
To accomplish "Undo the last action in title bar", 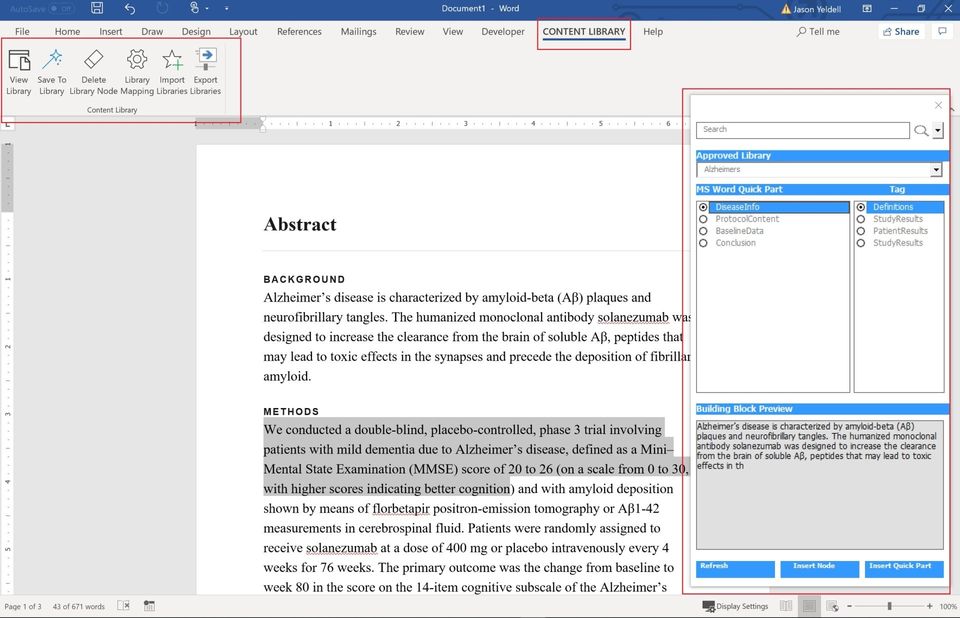I will pos(130,8).
